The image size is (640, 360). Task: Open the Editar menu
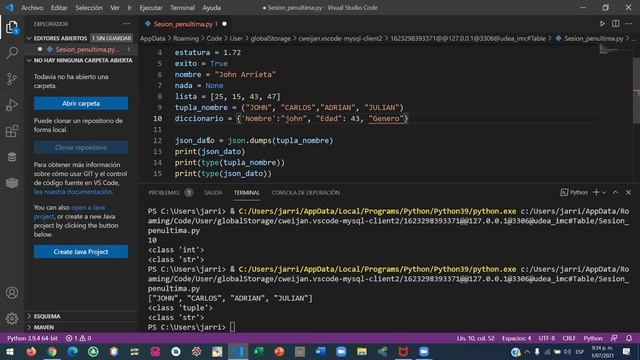[x=59, y=7]
